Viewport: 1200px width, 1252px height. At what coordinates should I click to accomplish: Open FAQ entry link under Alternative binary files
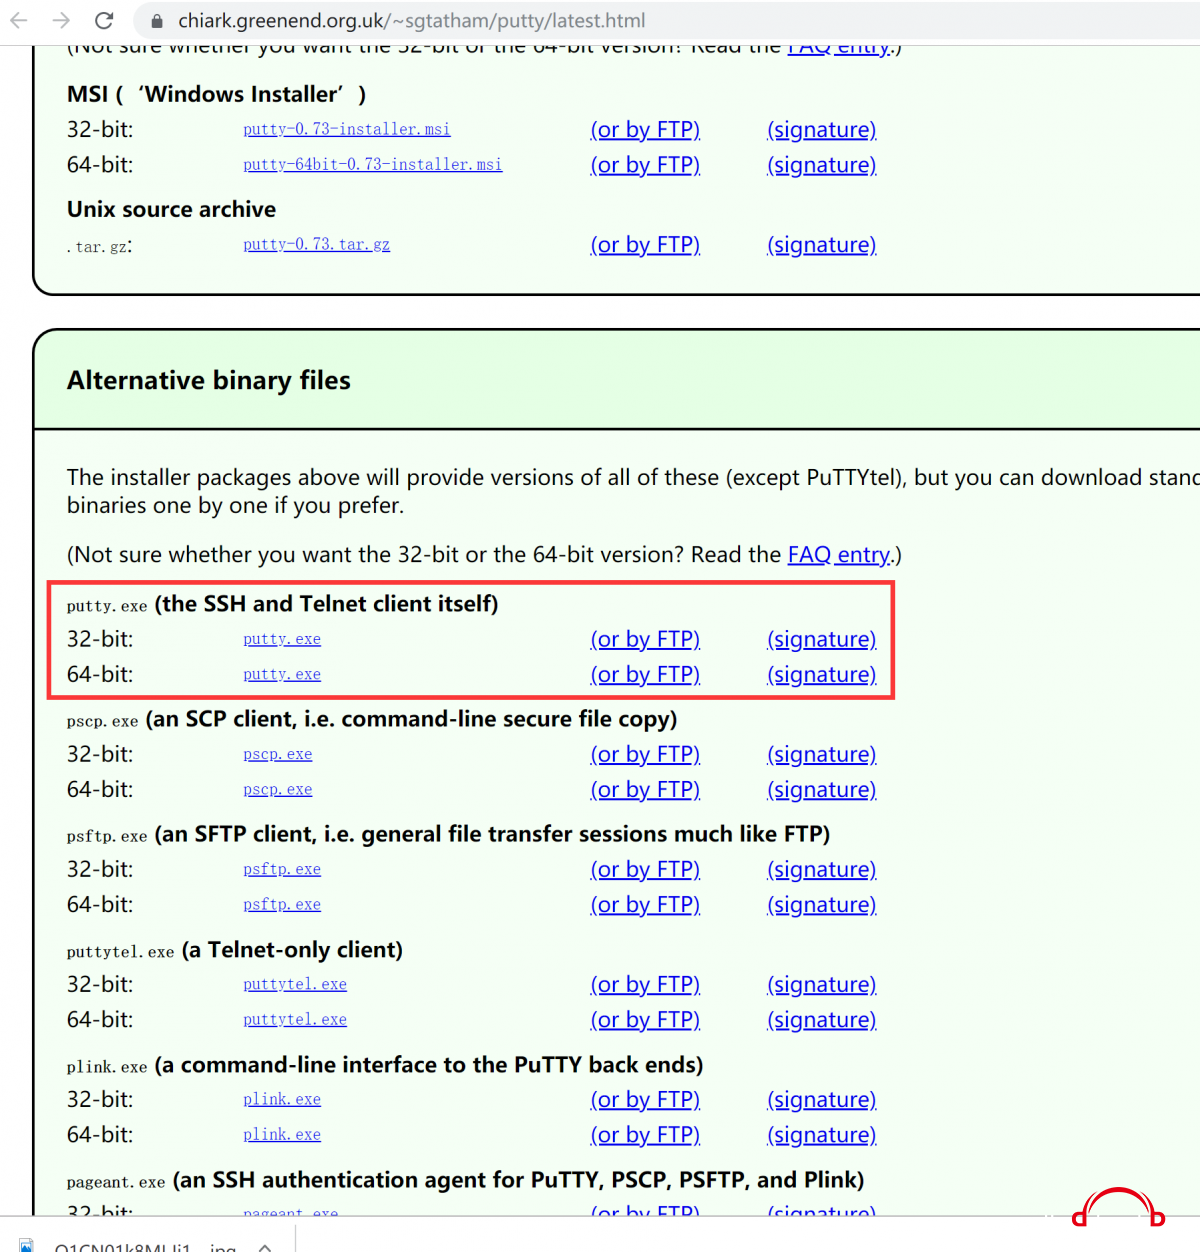coord(839,555)
